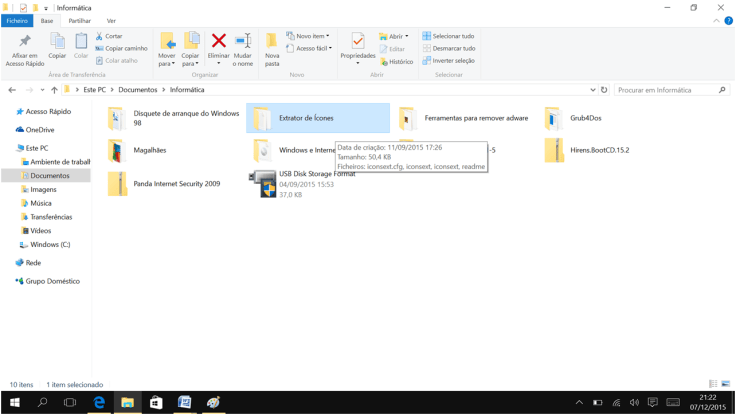Click Afixar em Acesso Rápido pin icon

25,42
